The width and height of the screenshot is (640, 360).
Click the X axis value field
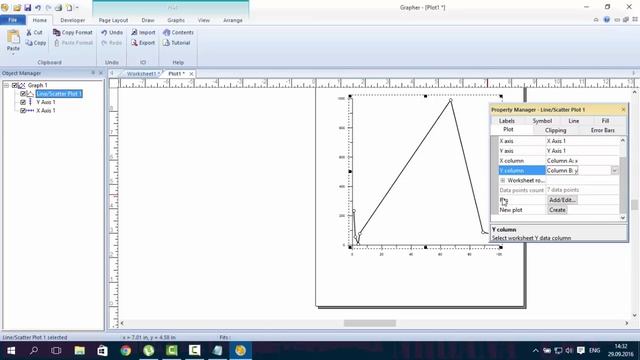click(582, 141)
